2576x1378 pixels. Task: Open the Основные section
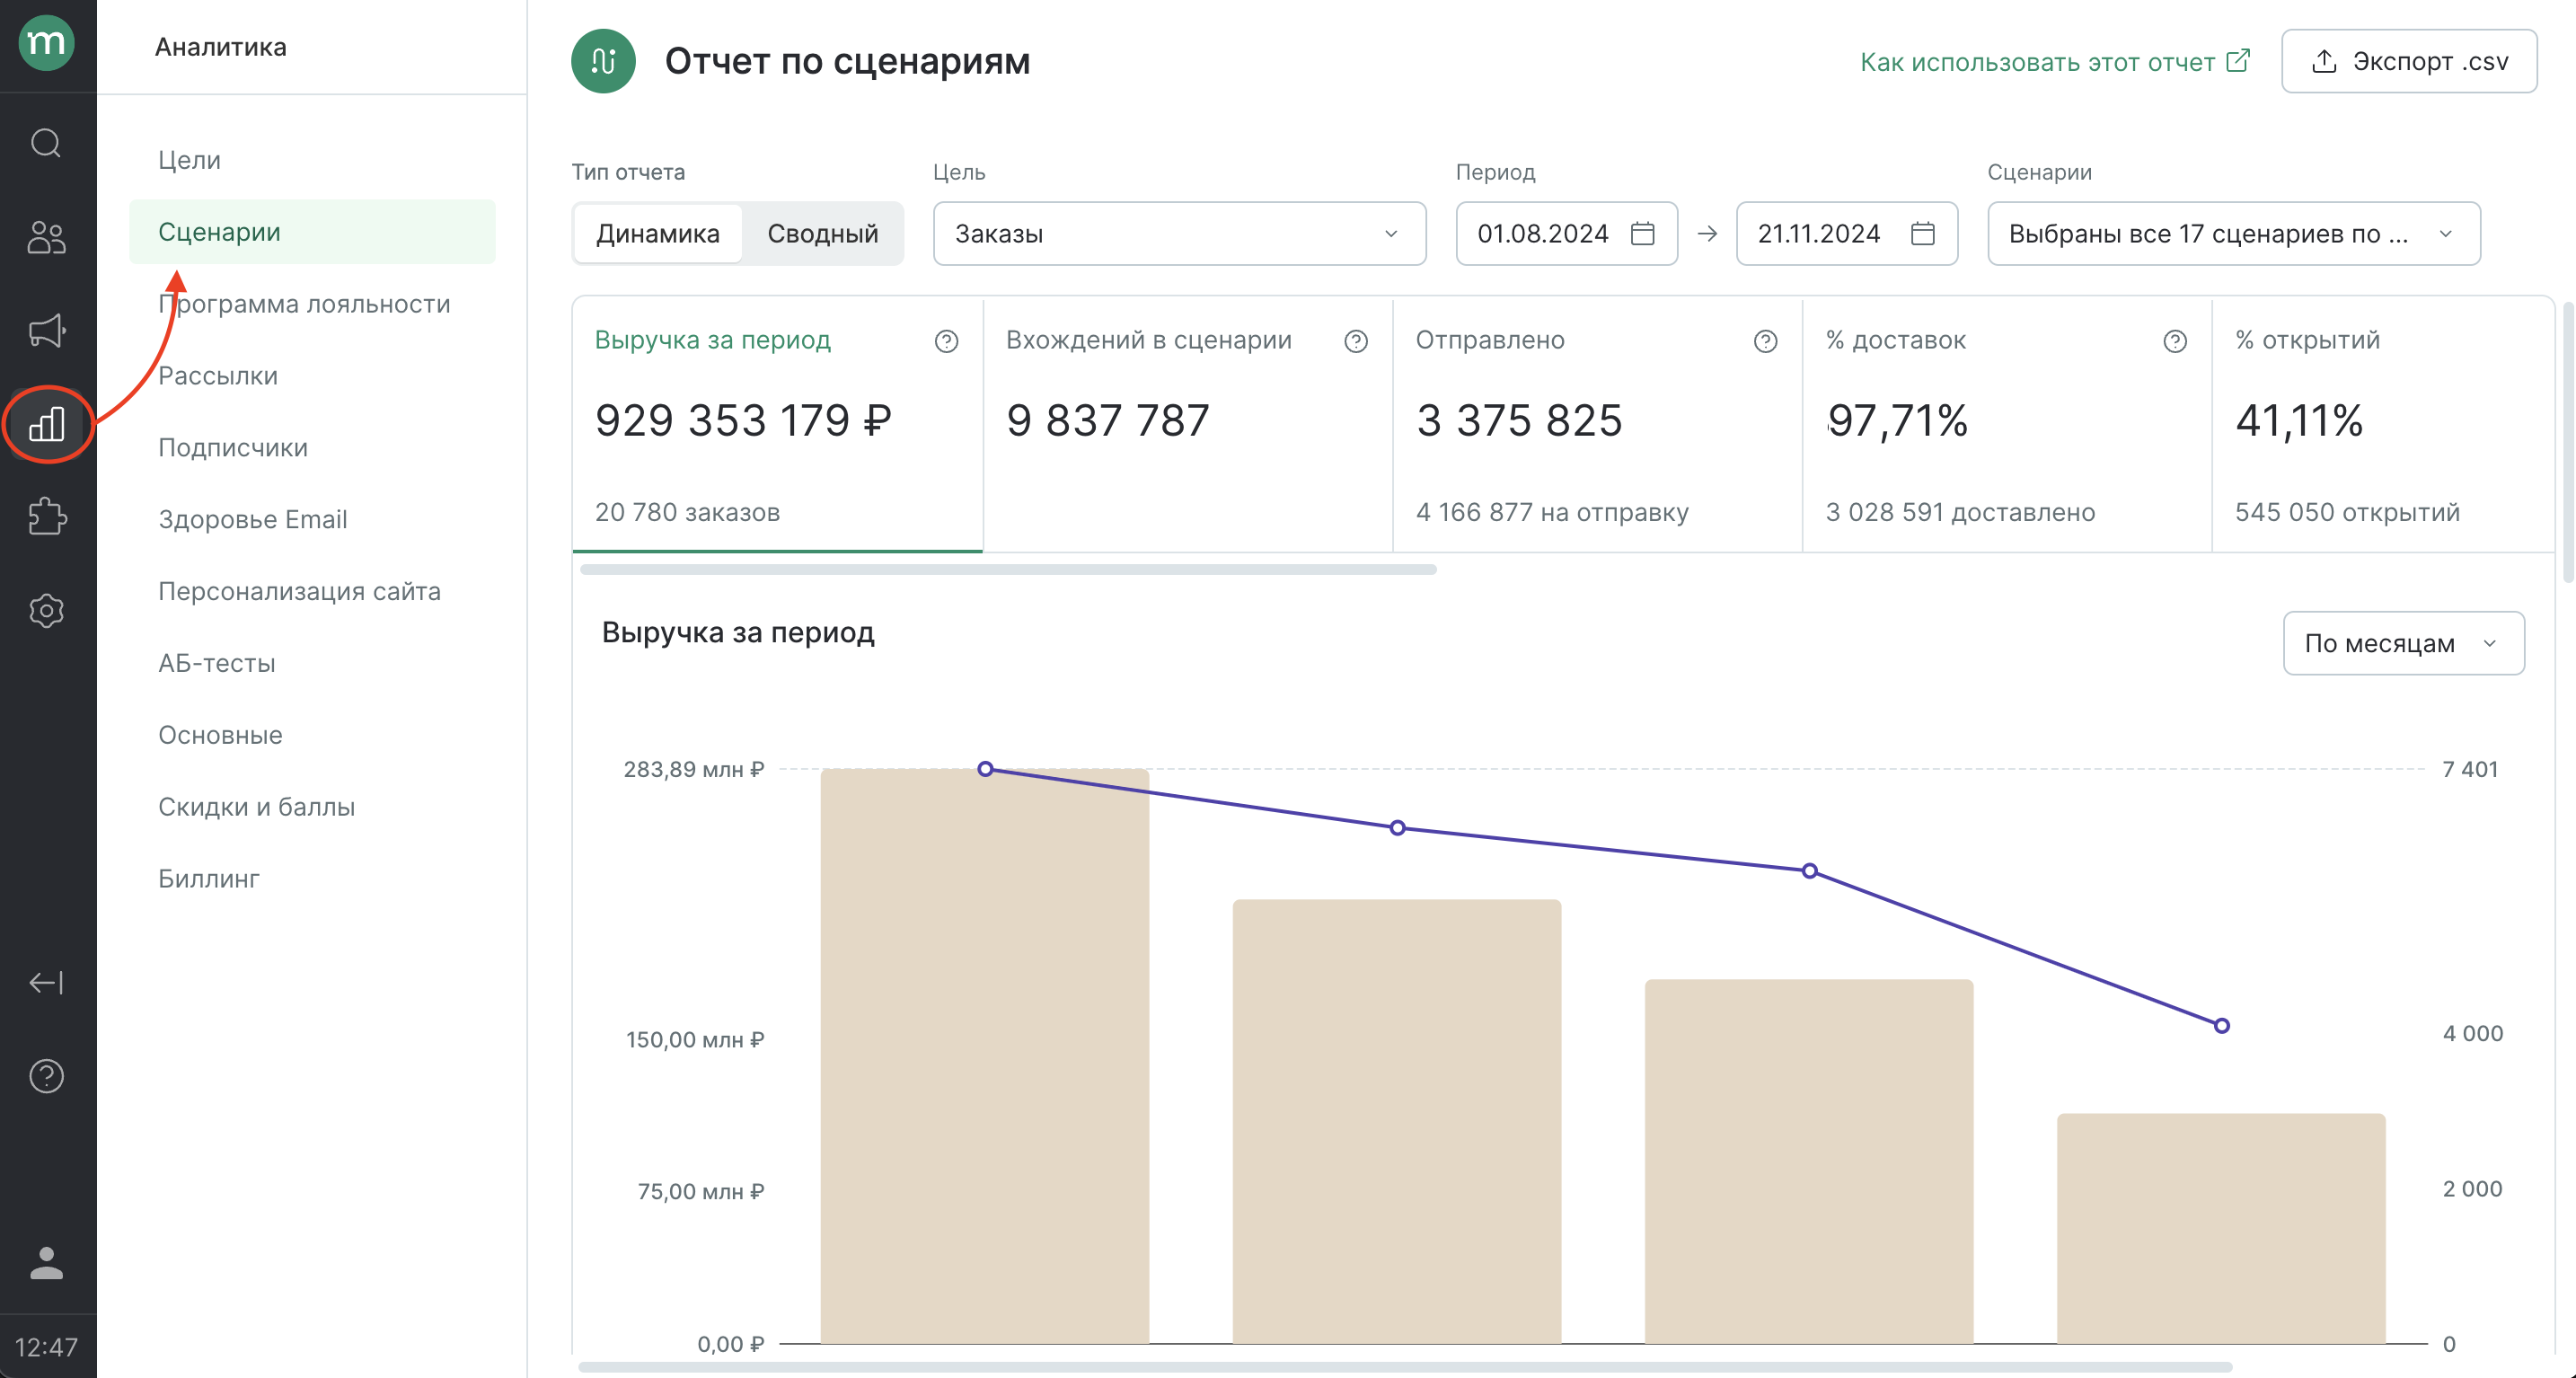[220, 735]
